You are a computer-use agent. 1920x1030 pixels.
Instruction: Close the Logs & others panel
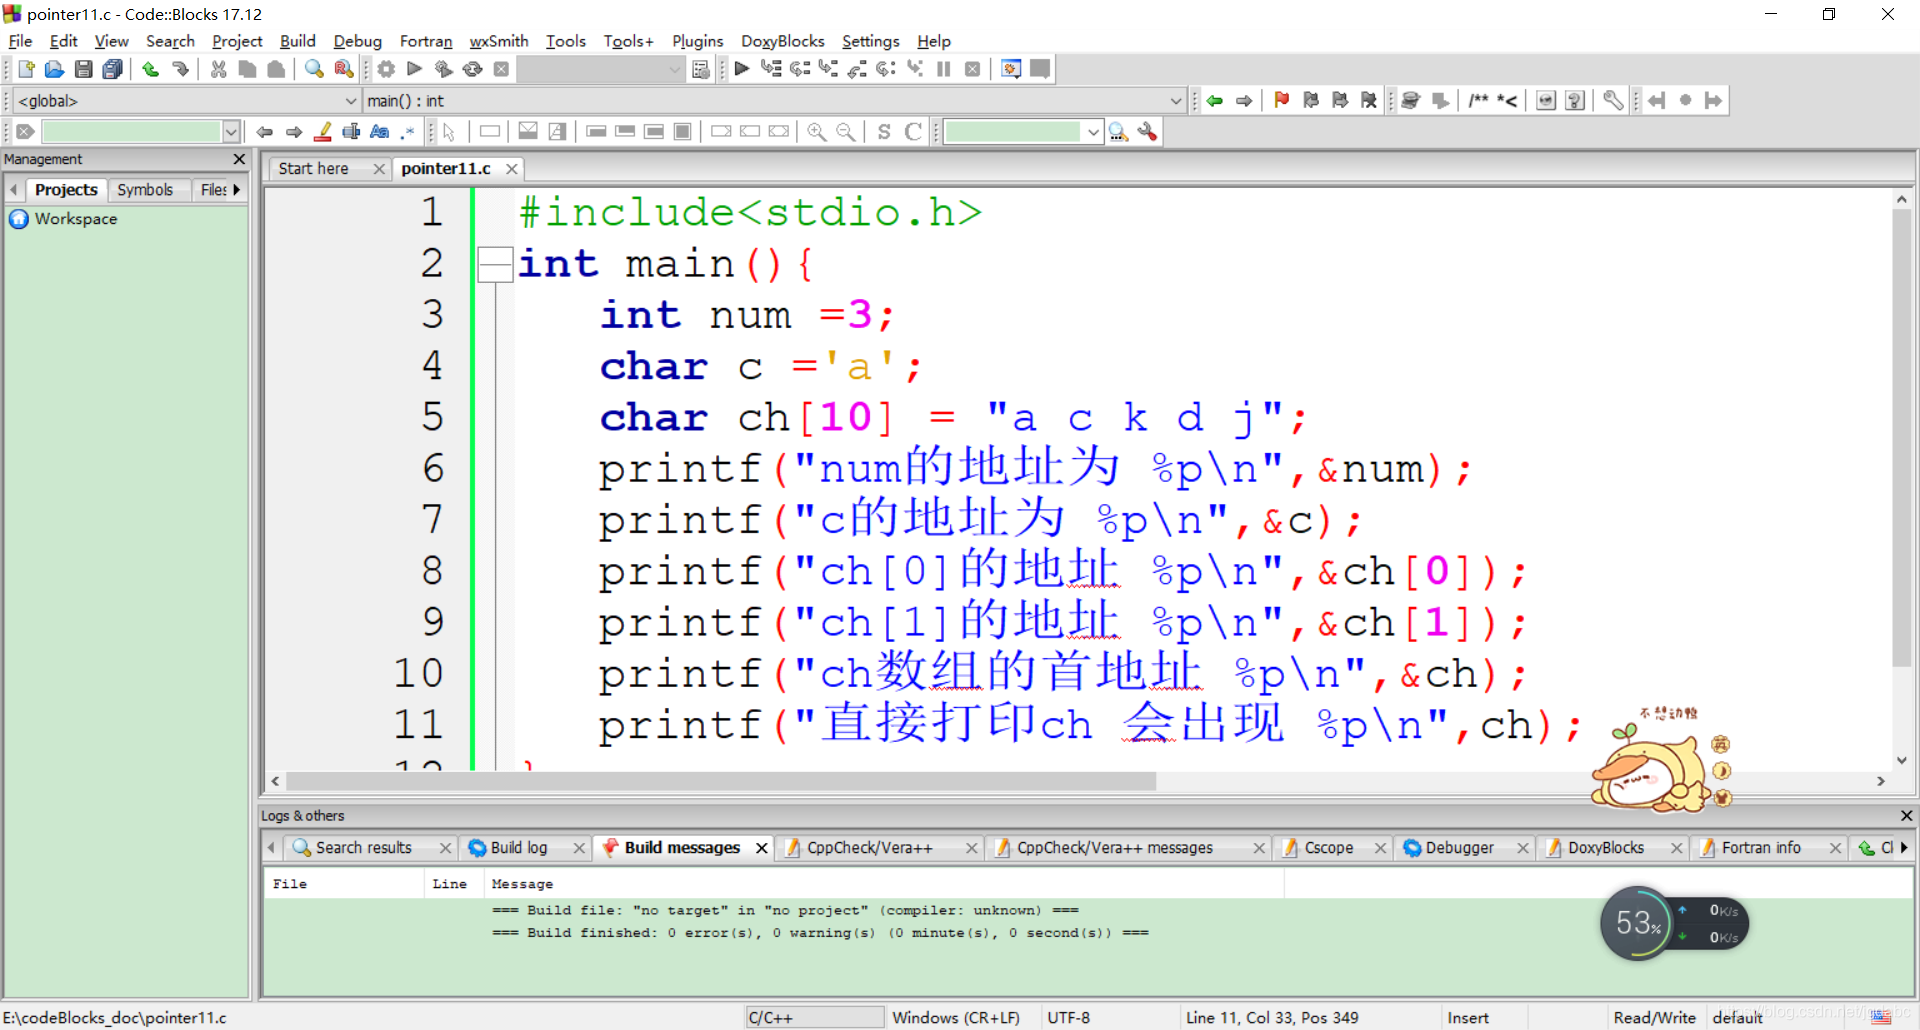pos(1906,815)
